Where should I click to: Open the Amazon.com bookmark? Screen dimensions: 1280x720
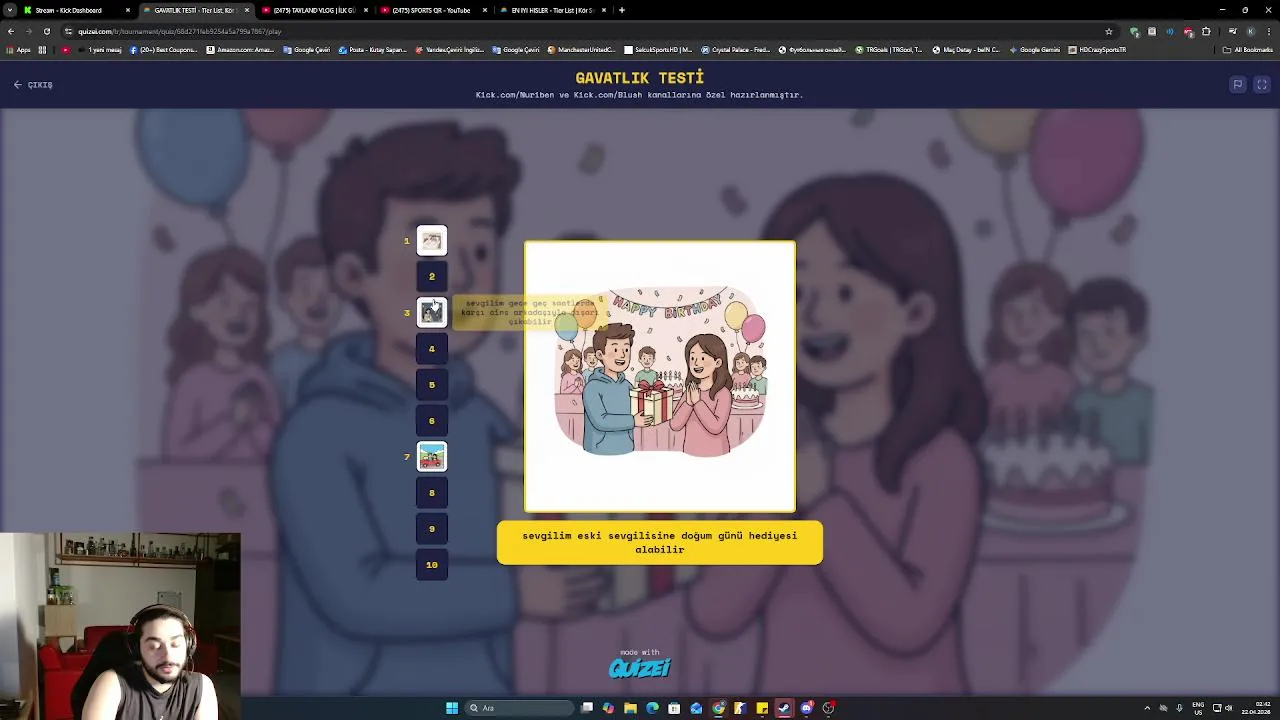pyautogui.click(x=240, y=50)
